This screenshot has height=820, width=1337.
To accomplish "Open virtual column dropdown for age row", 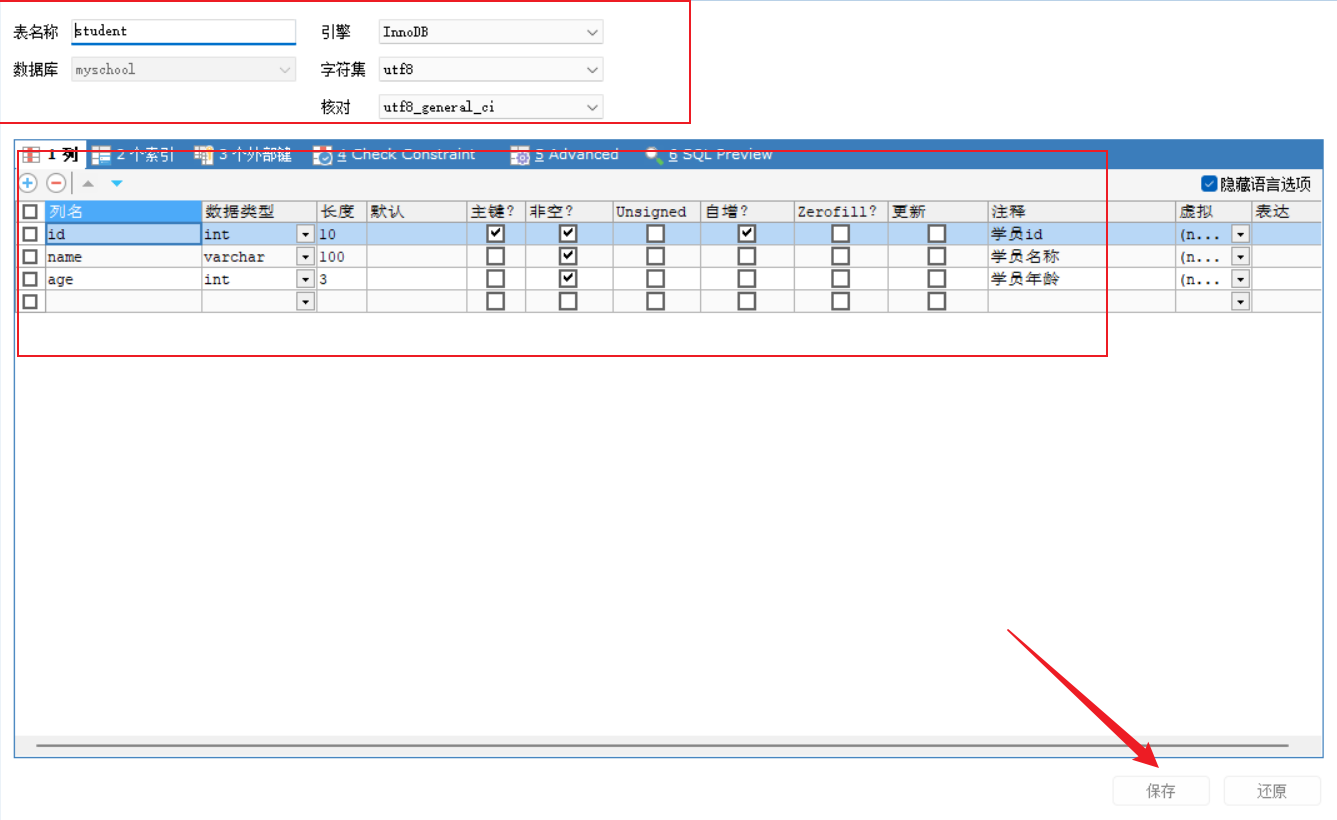I will [x=1240, y=279].
